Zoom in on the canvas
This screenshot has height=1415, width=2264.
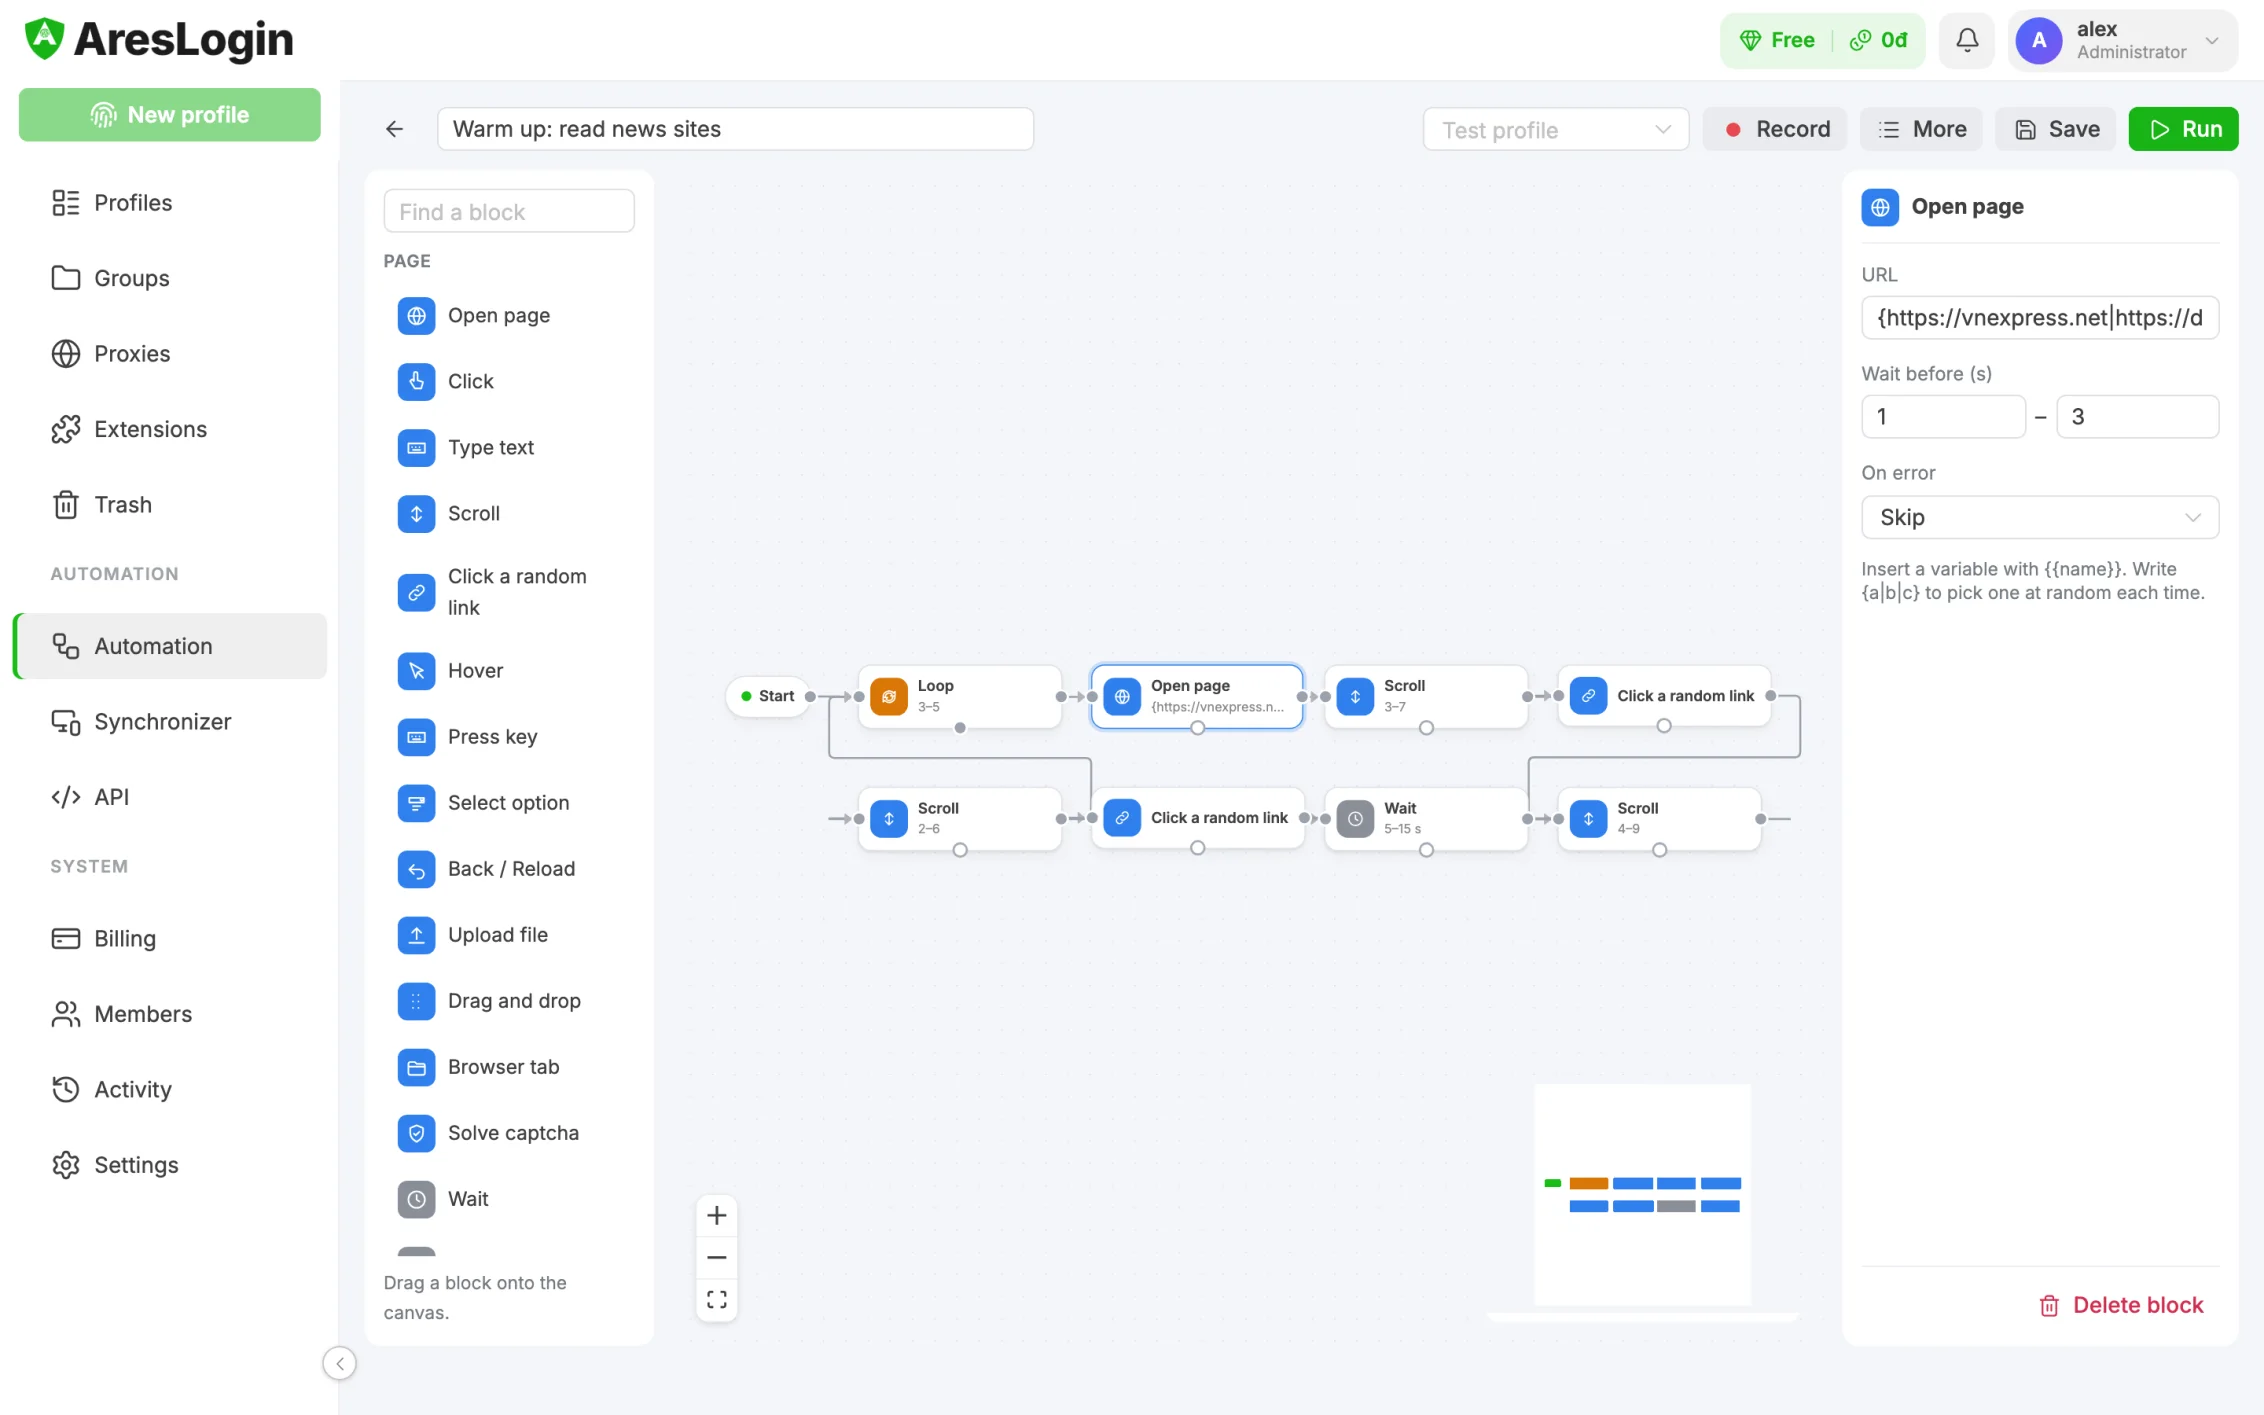coord(717,1216)
